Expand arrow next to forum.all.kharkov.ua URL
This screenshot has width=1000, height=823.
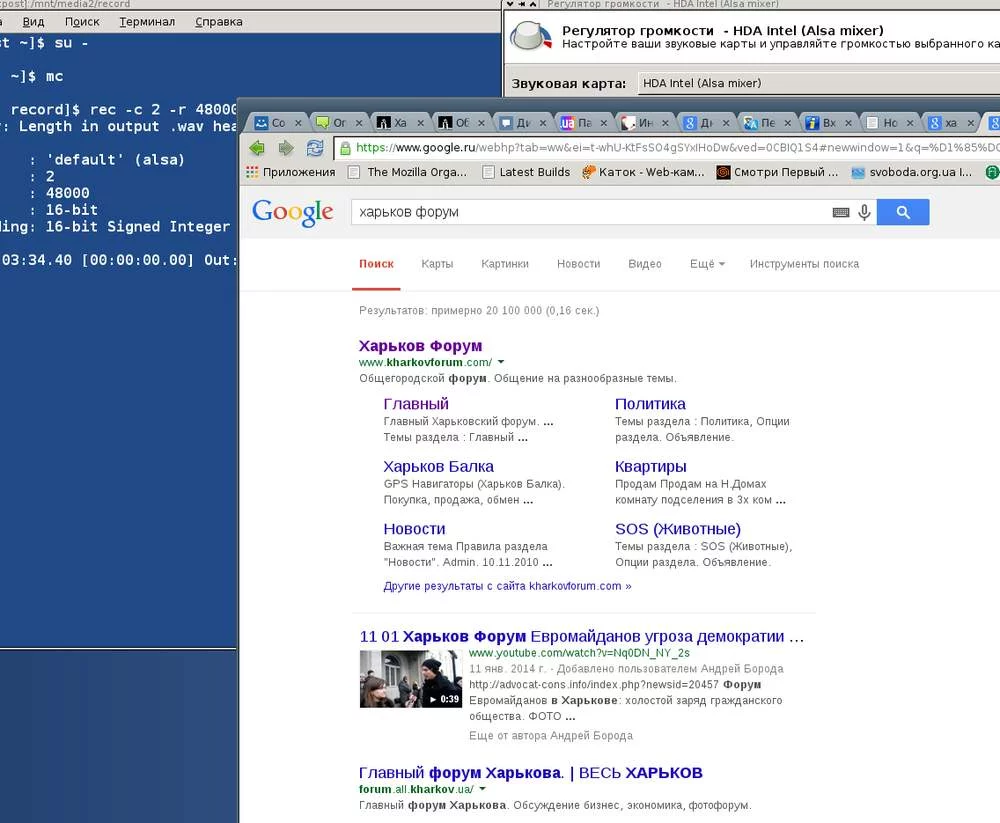point(482,789)
